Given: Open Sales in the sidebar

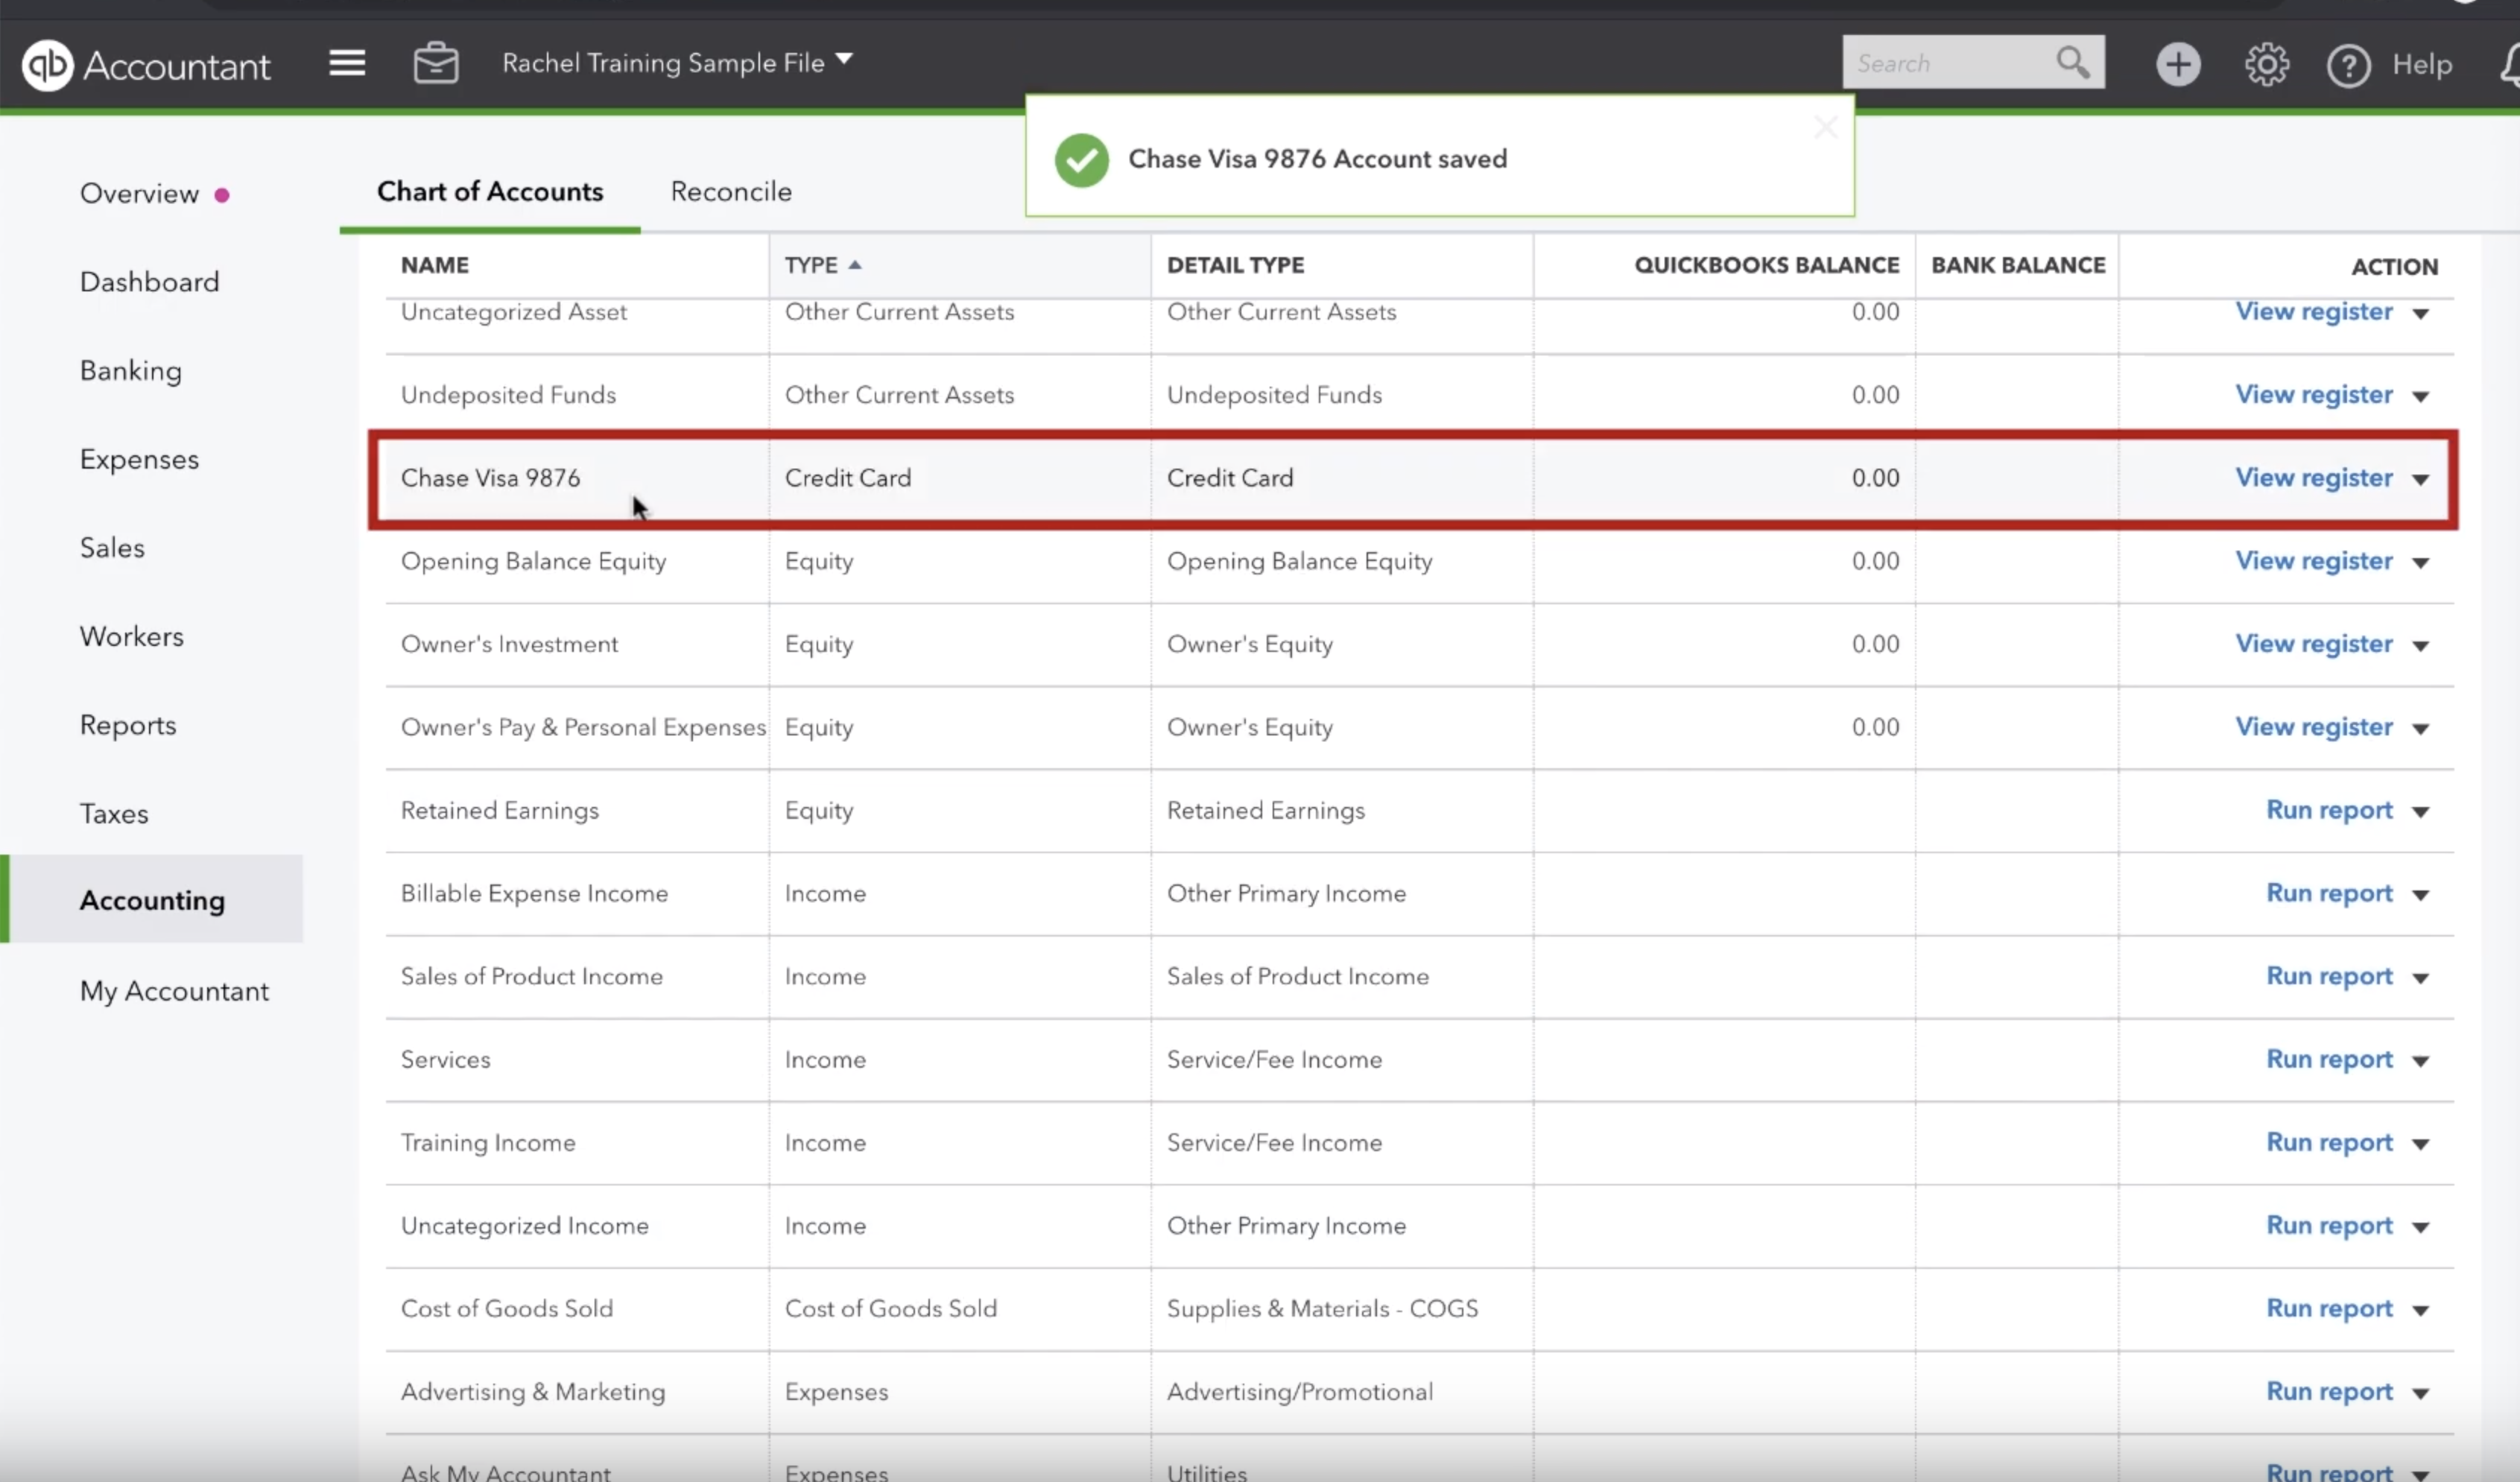Looking at the screenshot, I should coord(112,548).
